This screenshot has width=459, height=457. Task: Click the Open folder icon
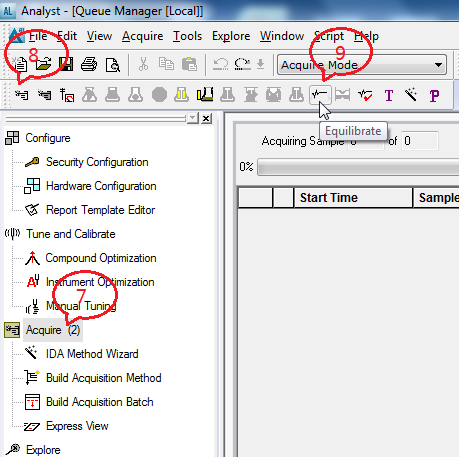click(x=43, y=64)
